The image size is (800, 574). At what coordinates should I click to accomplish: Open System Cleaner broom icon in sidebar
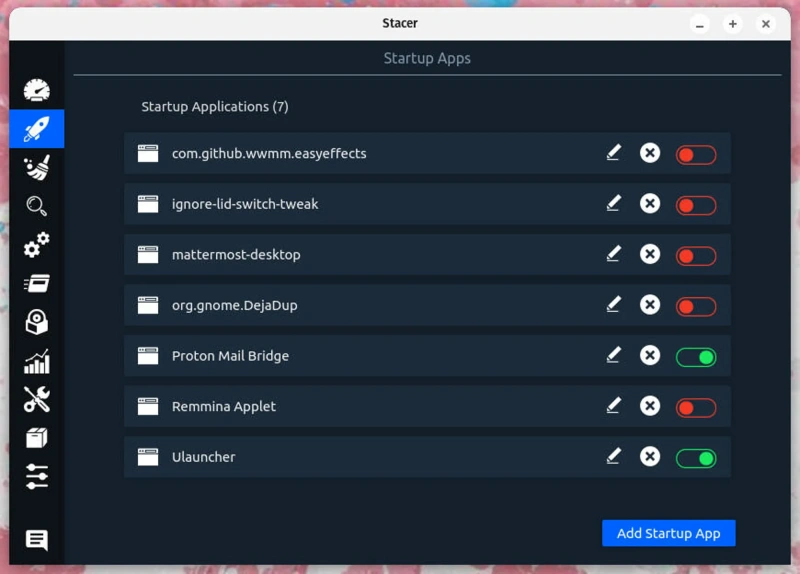(37, 167)
